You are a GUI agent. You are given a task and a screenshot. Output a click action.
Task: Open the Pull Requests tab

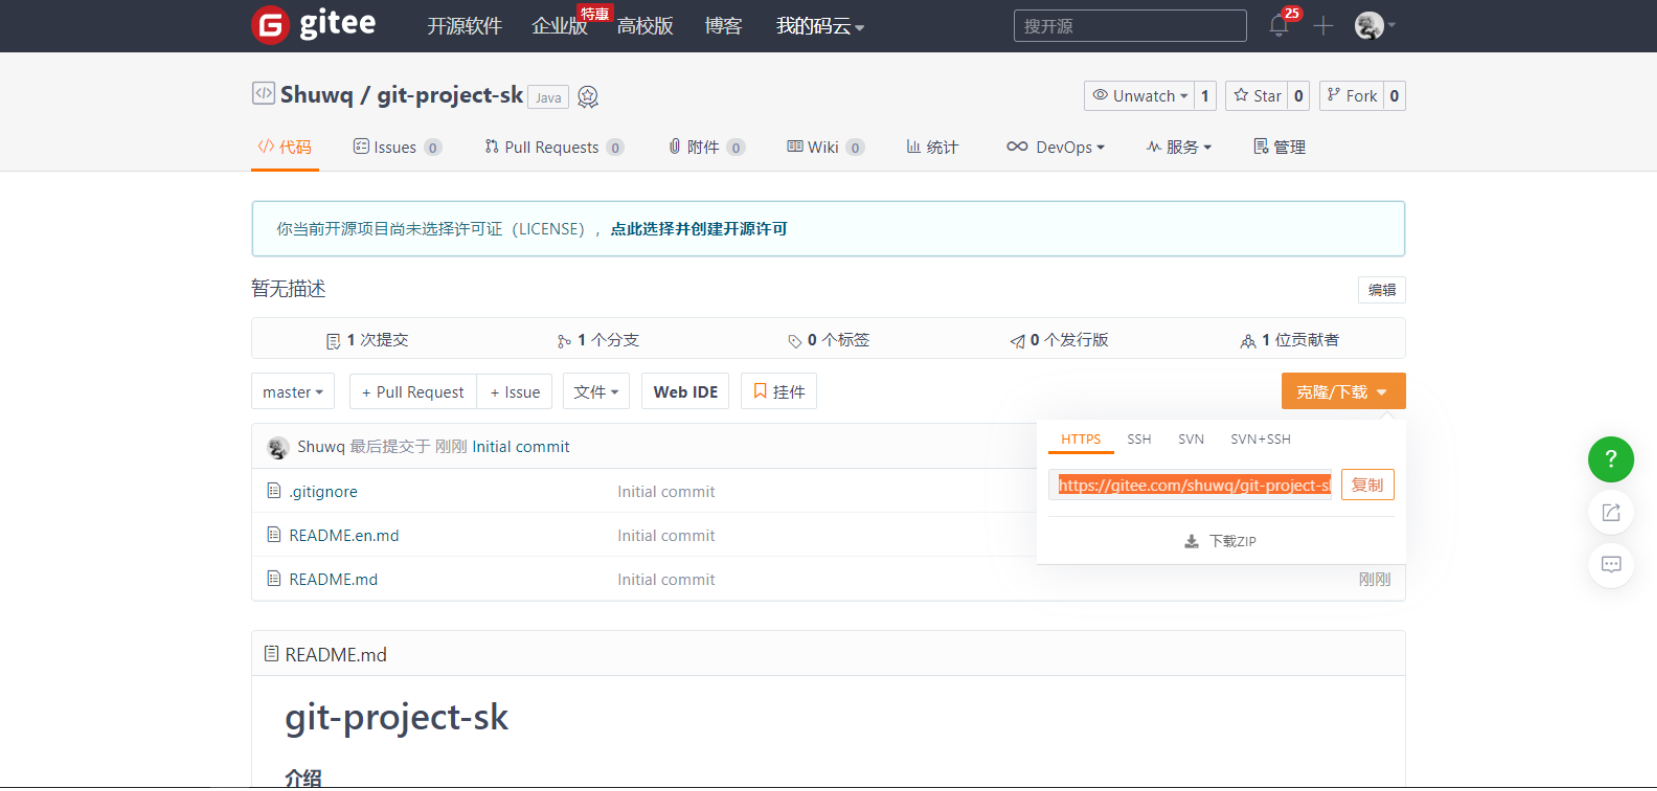551,147
